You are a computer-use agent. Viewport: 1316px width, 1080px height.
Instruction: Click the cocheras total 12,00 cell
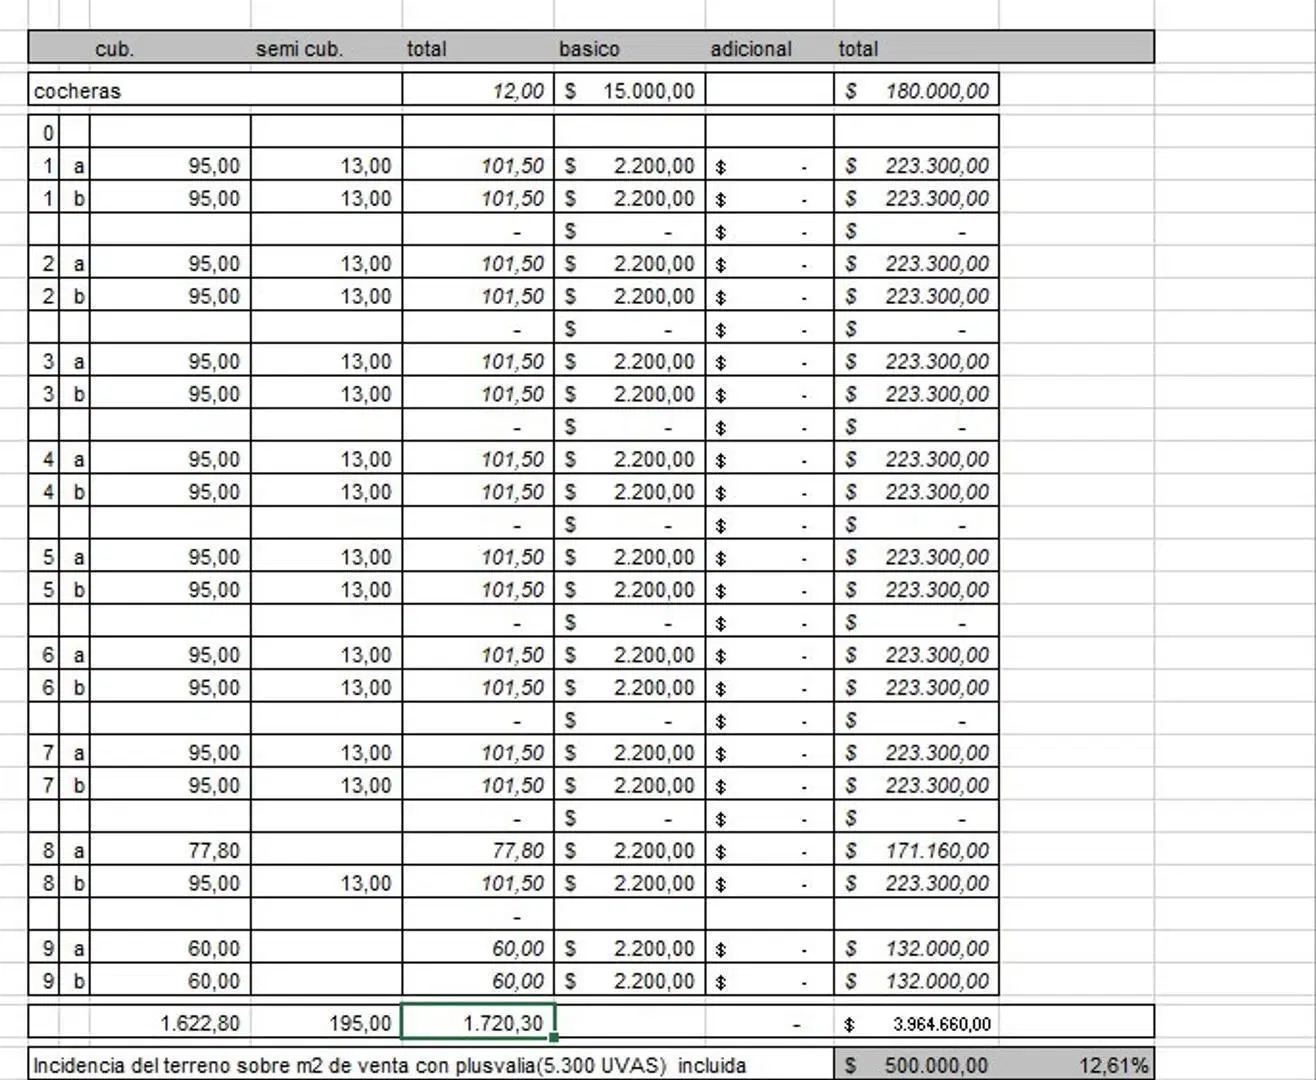click(478, 90)
